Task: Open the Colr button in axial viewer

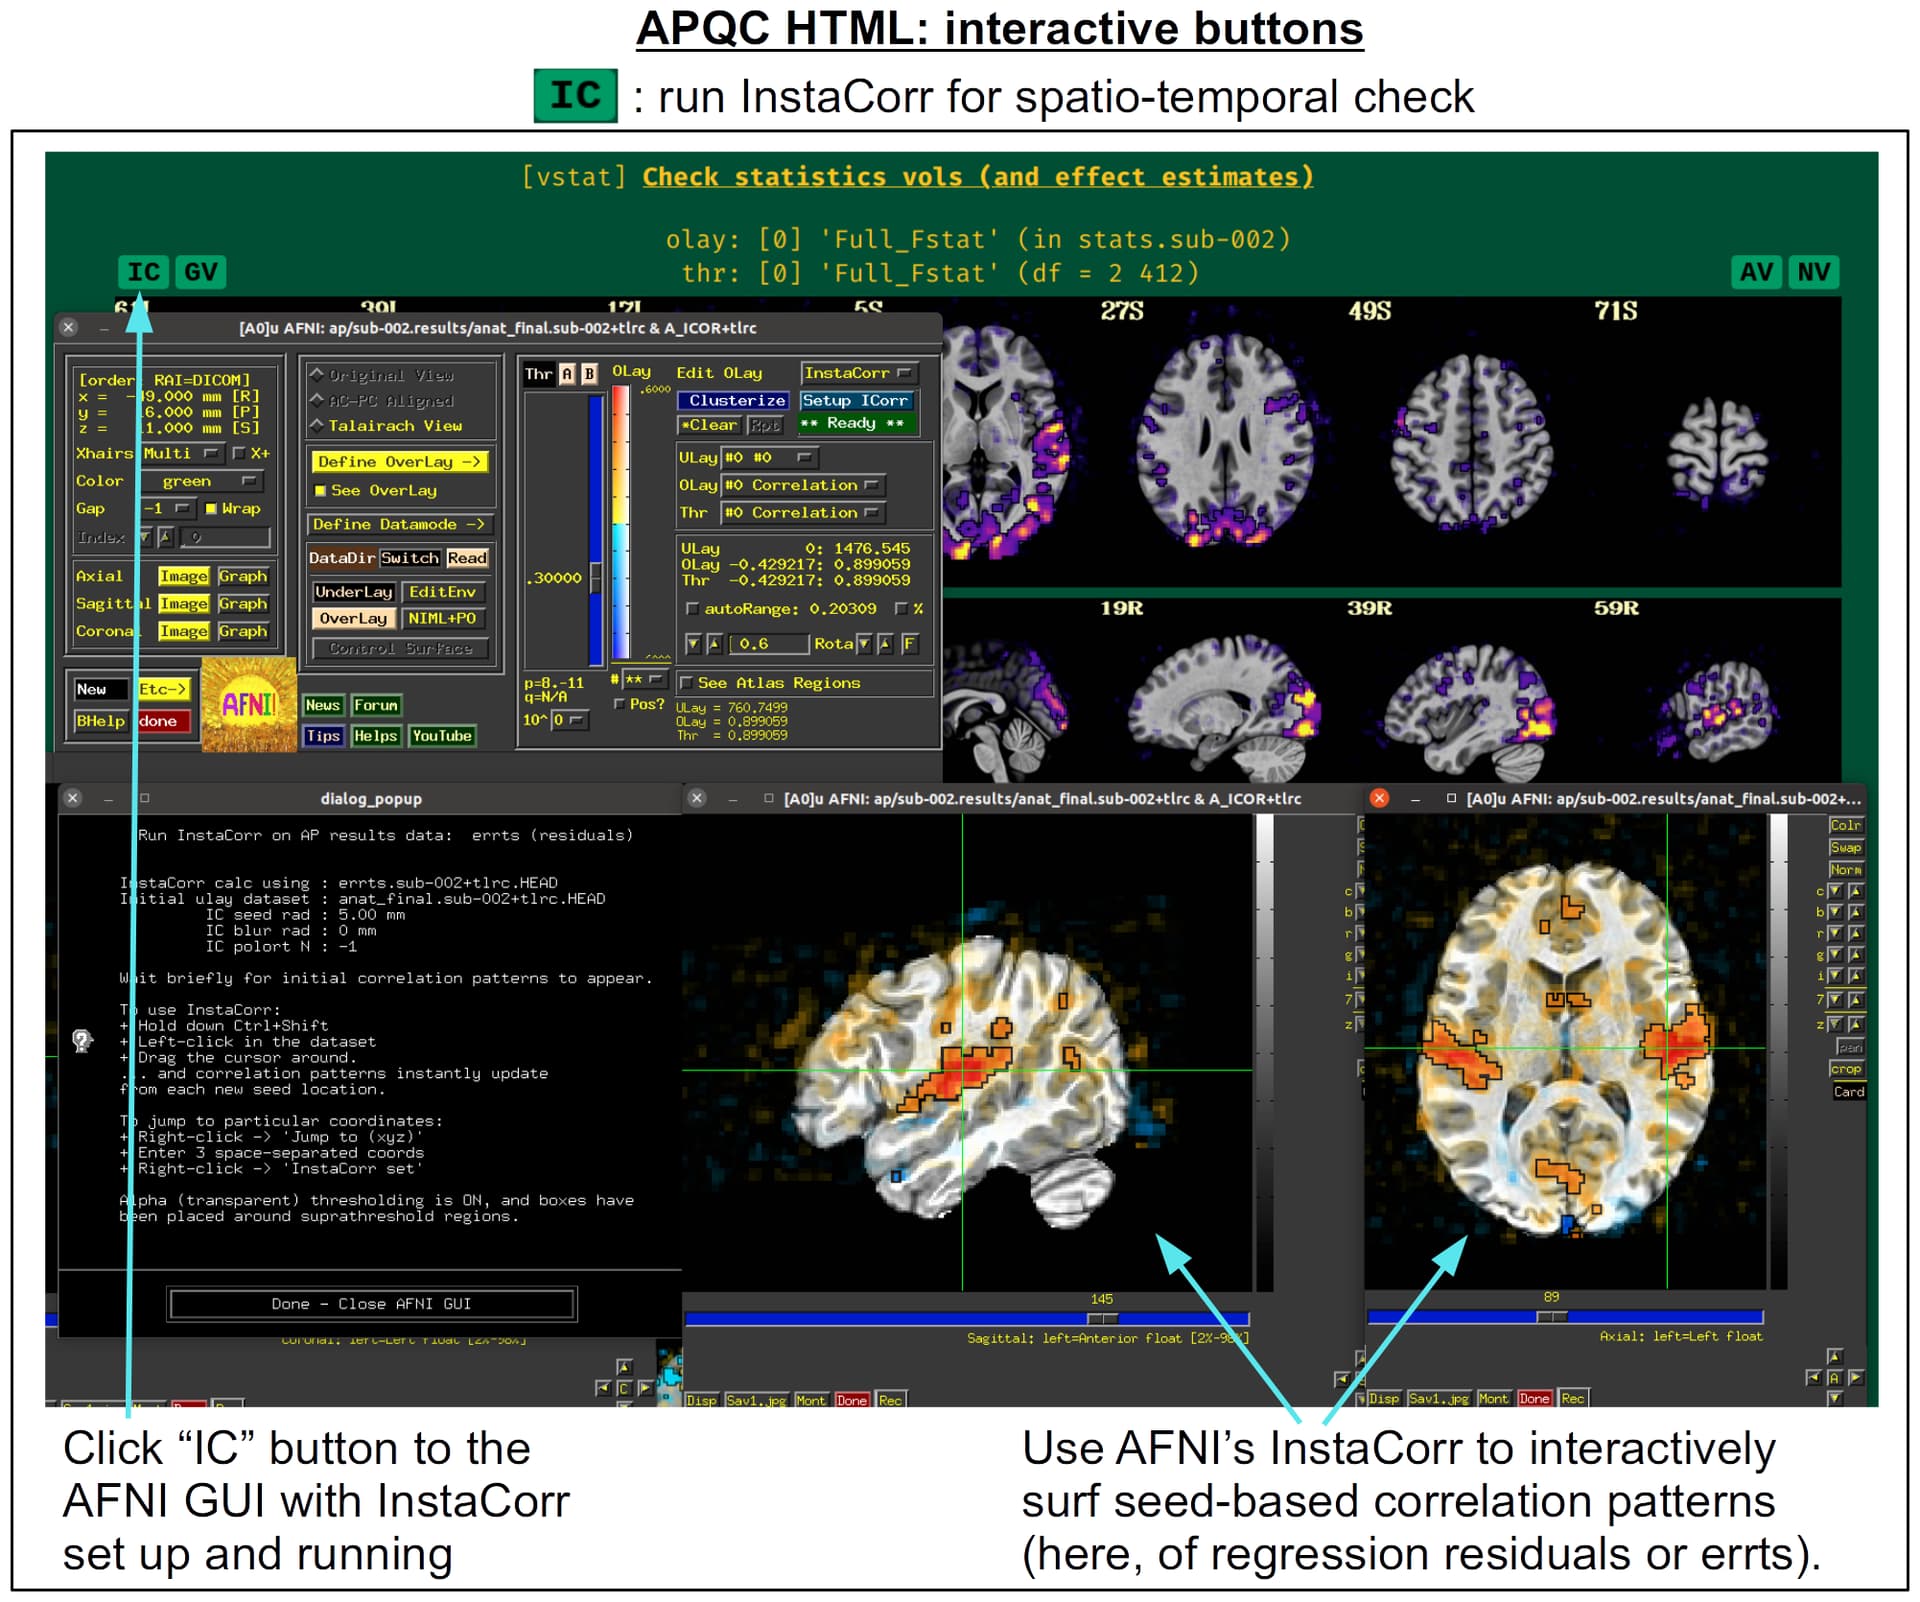Action: coord(1845,825)
